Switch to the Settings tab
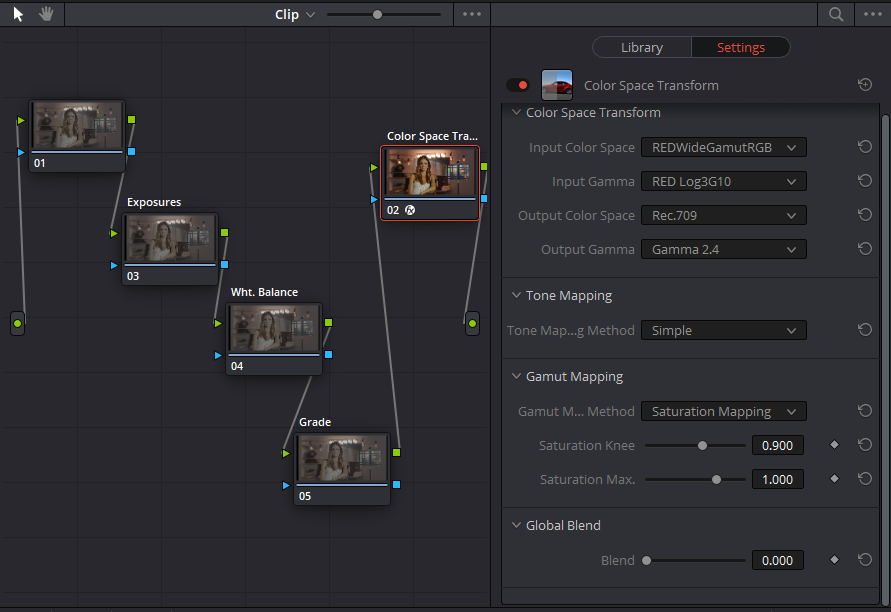Viewport: 891px width, 612px height. 741,47
